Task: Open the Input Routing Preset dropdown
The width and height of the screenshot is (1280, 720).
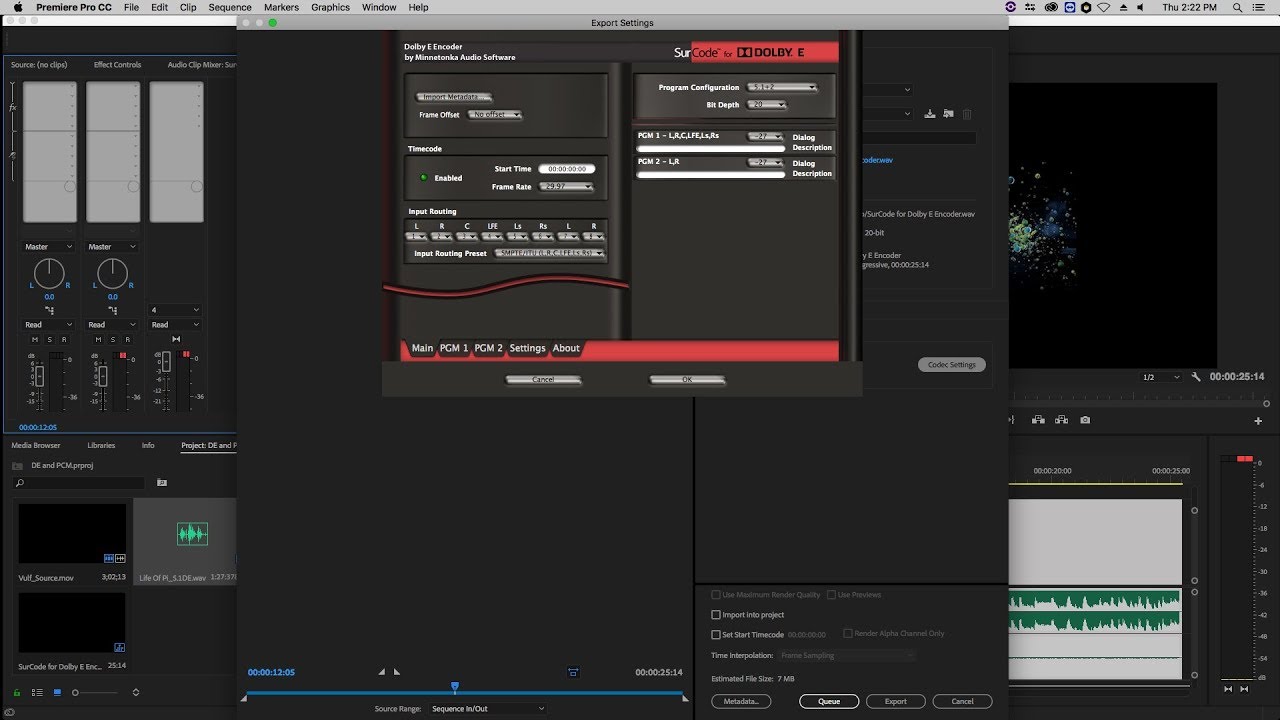Action: tap(550, 254)
